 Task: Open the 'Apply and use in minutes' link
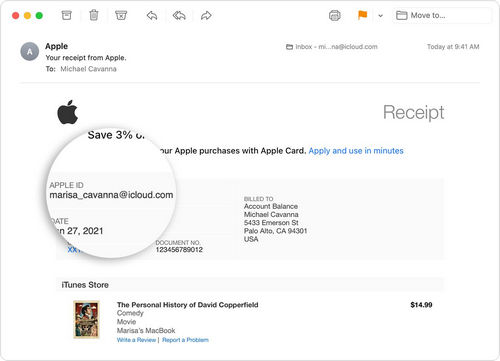(356, 151)
